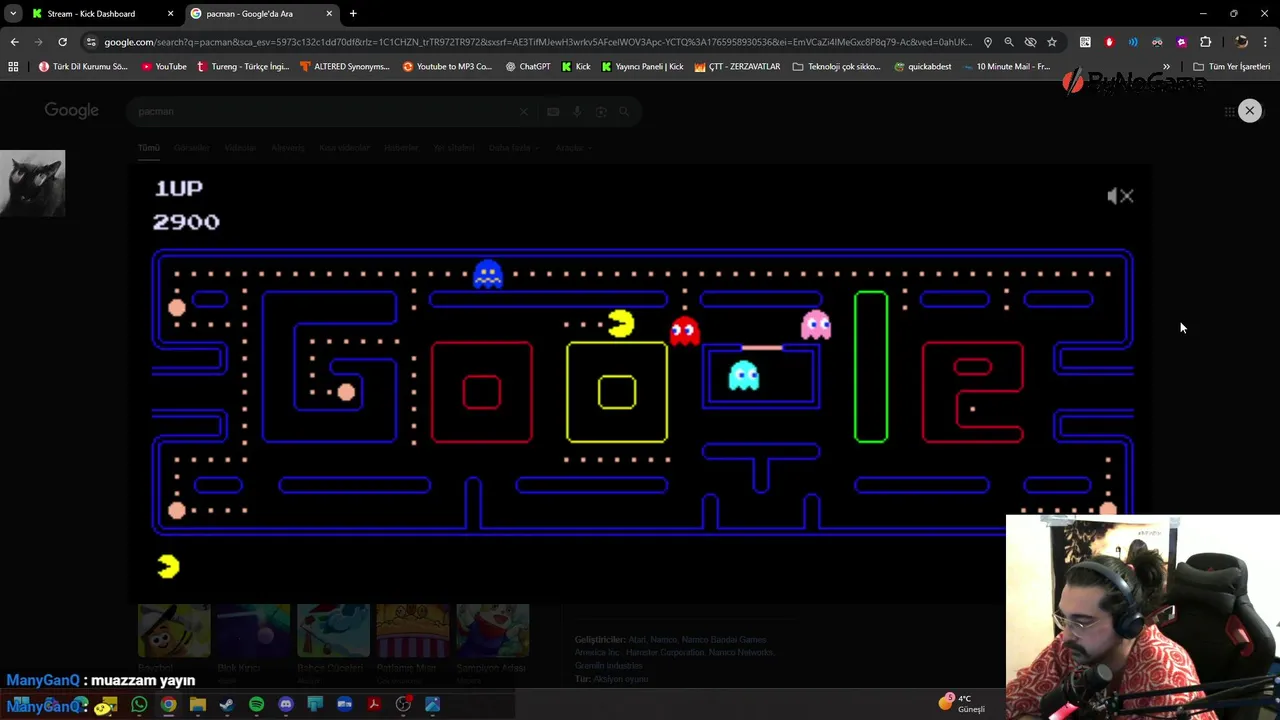Open Yayıncı Paneli Kick bookmark

(x=642, y=67)
